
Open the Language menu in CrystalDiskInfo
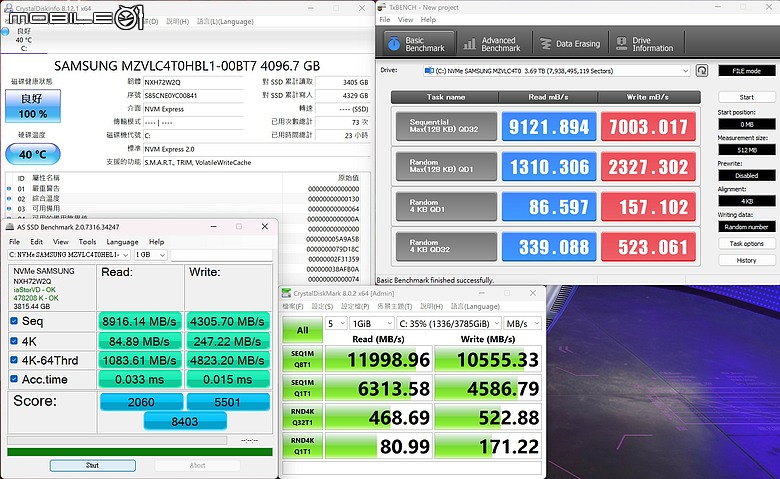click(225, 21)
